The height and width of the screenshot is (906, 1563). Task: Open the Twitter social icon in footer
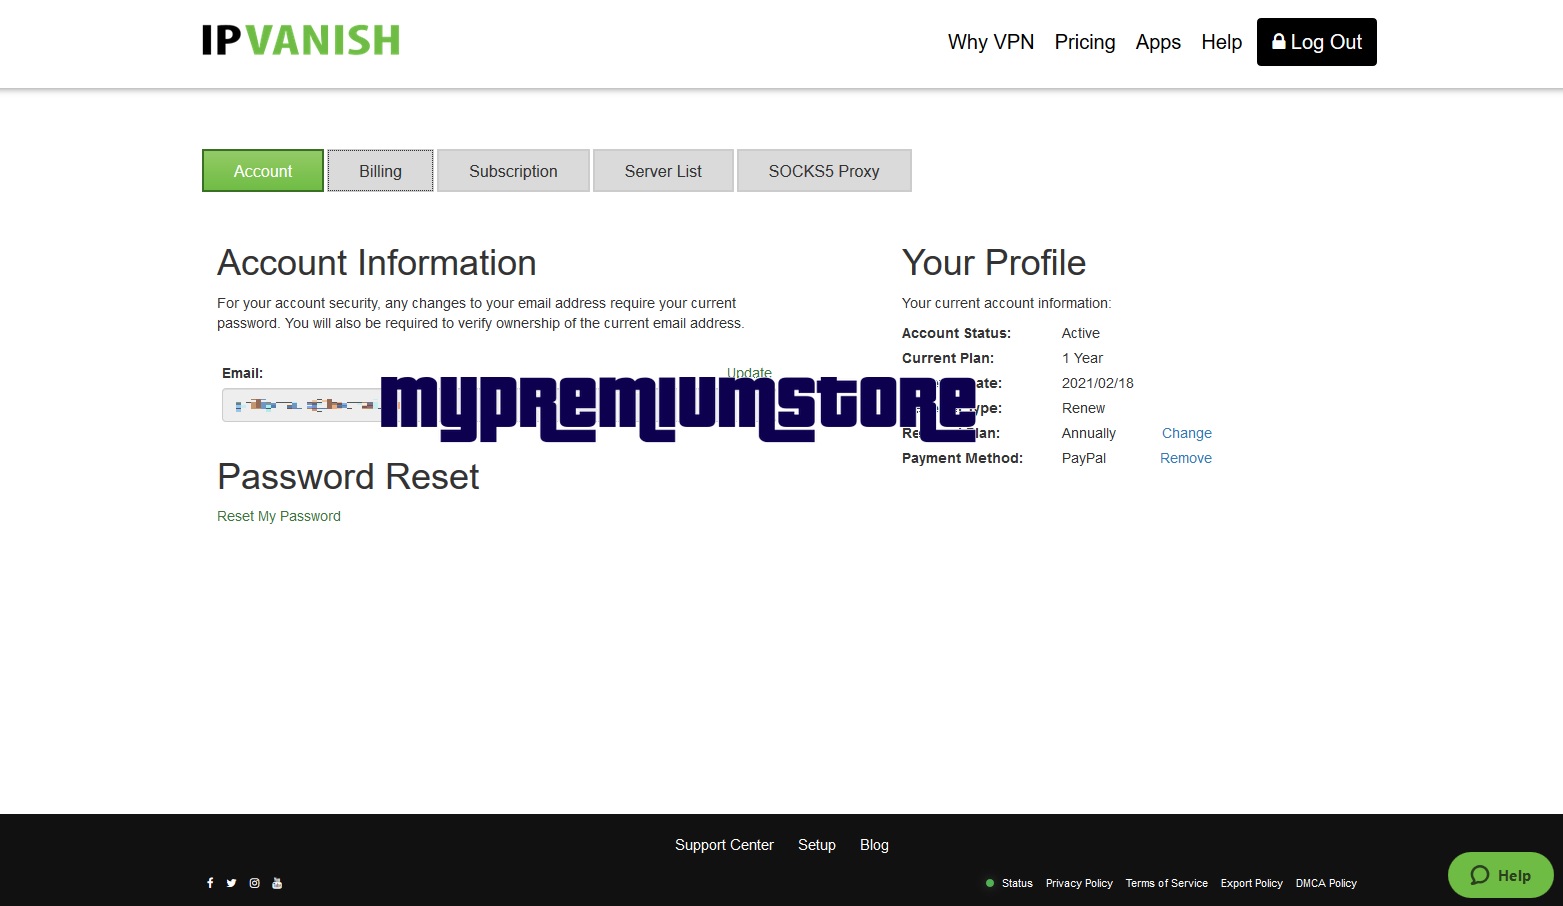point(231,883)
